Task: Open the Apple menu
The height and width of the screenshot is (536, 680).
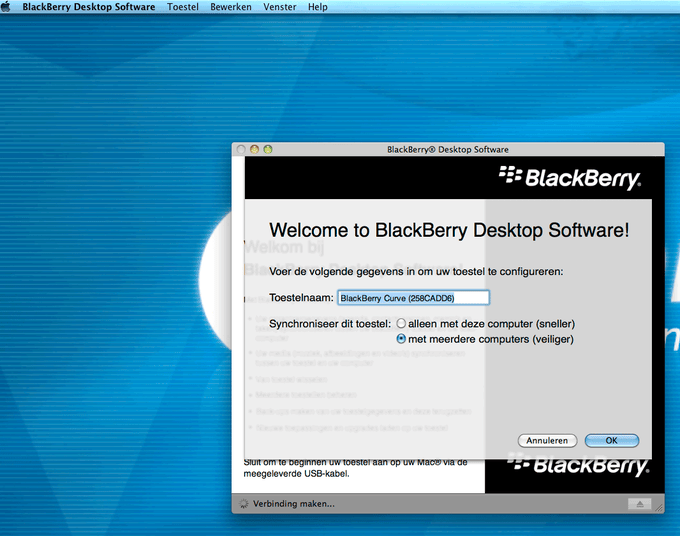Action: (6, 7)
